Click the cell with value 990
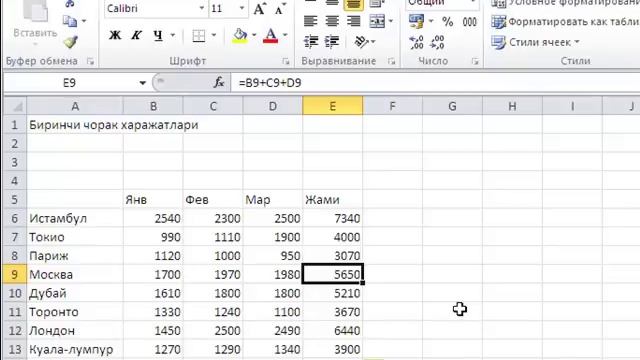Screen dimensions: 640x360 point(153,237)
